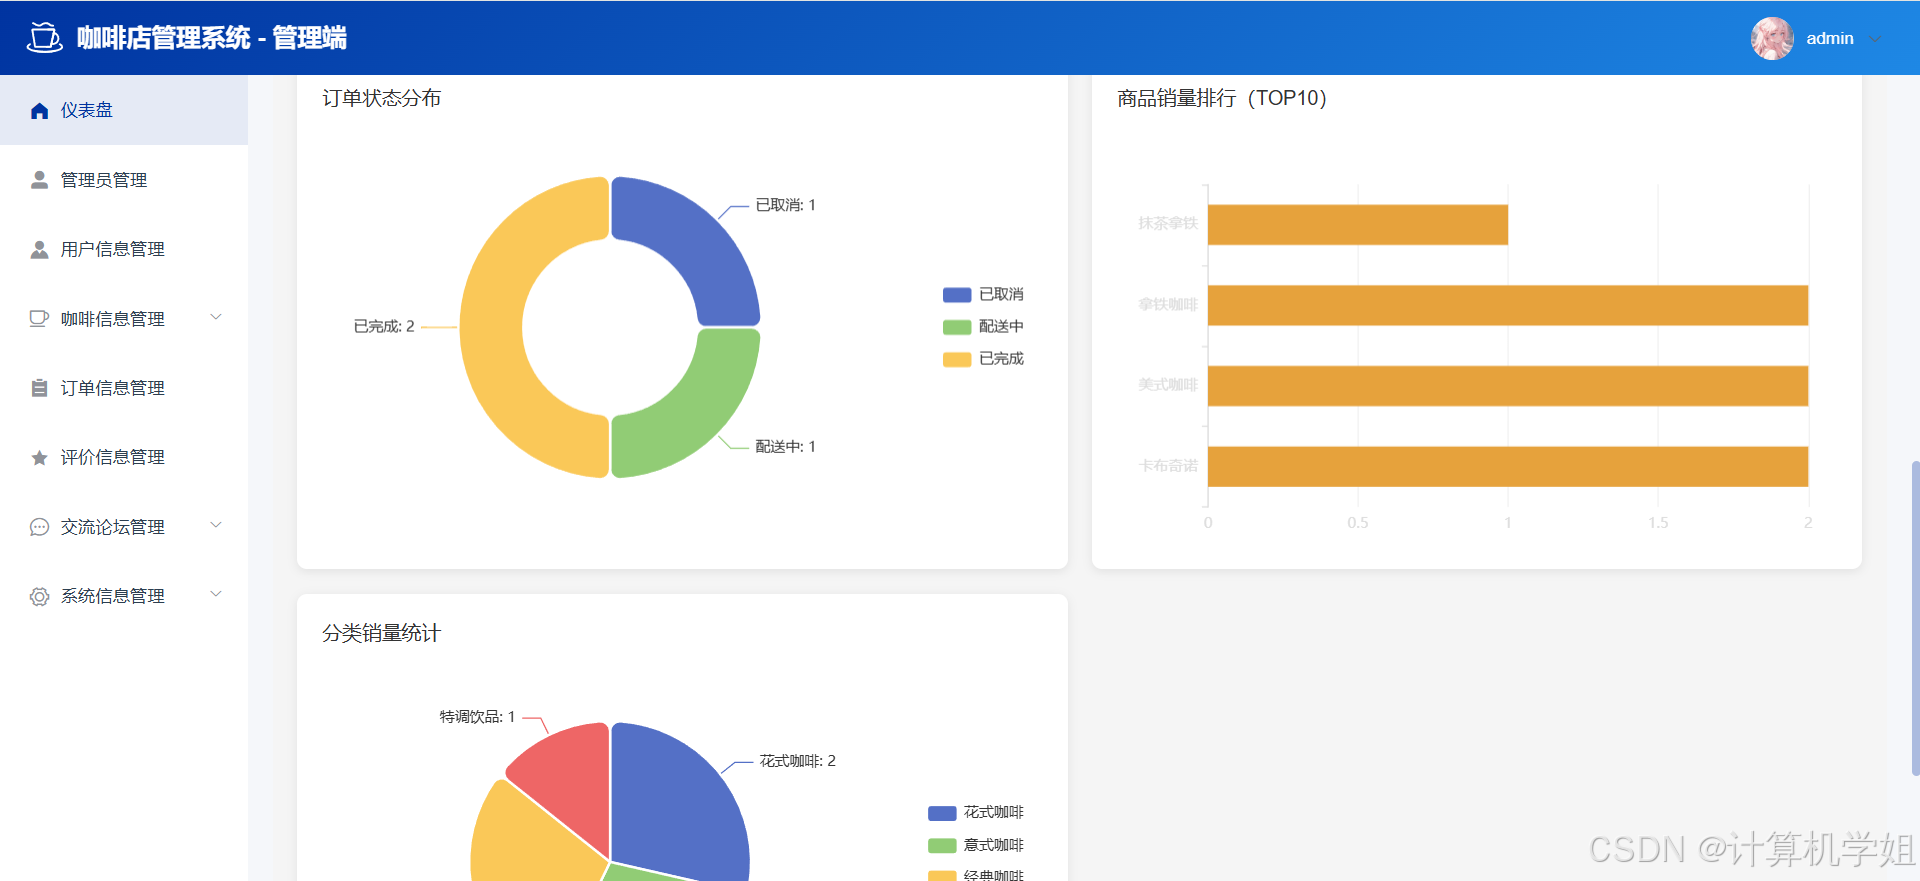Open the 仪表盘 menu item
This screenshot has height=881, width=1920.
124,110
